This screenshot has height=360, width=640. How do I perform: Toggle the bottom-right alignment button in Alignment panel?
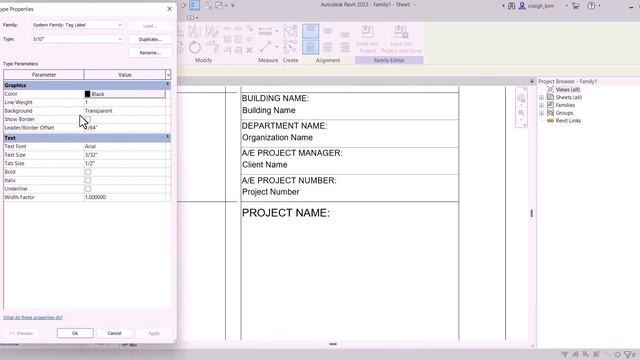pos(345,47)
